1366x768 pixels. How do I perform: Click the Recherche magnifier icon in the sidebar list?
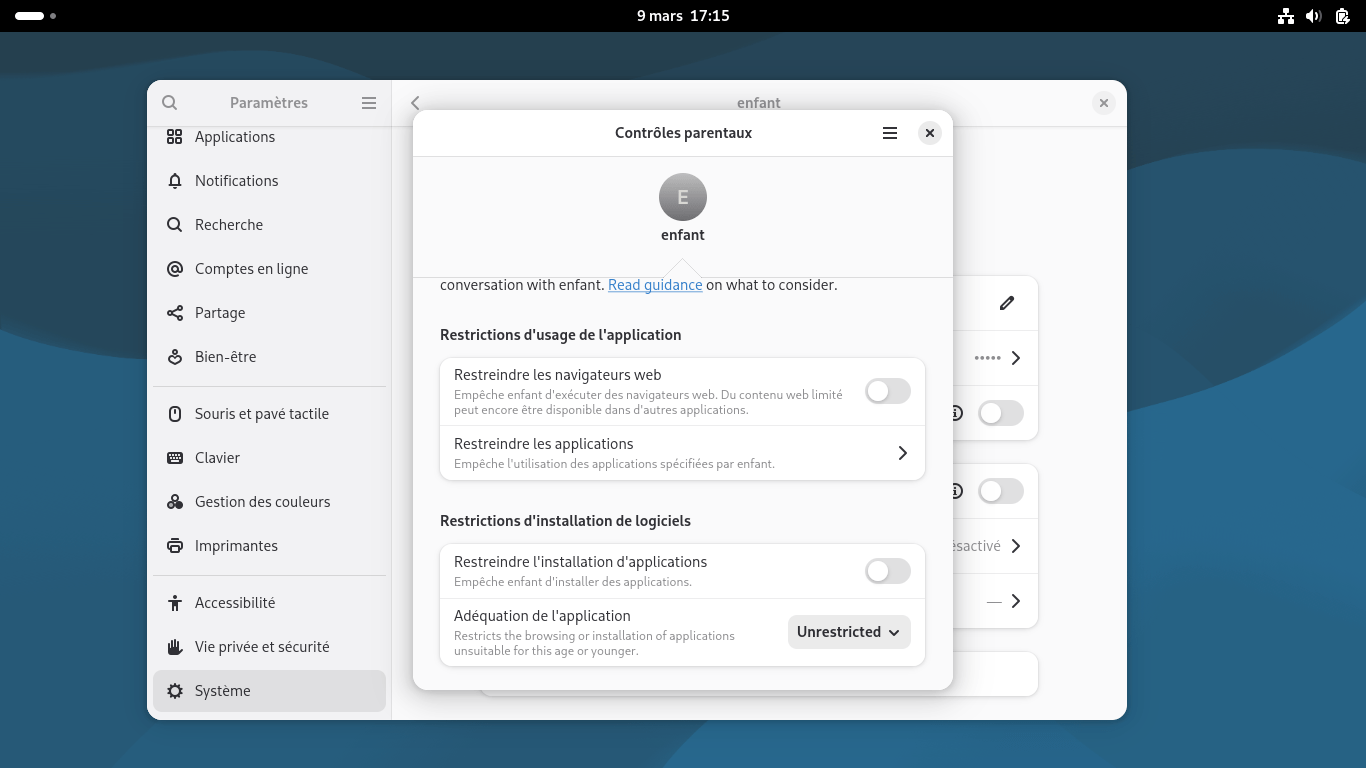click(175, 225)
